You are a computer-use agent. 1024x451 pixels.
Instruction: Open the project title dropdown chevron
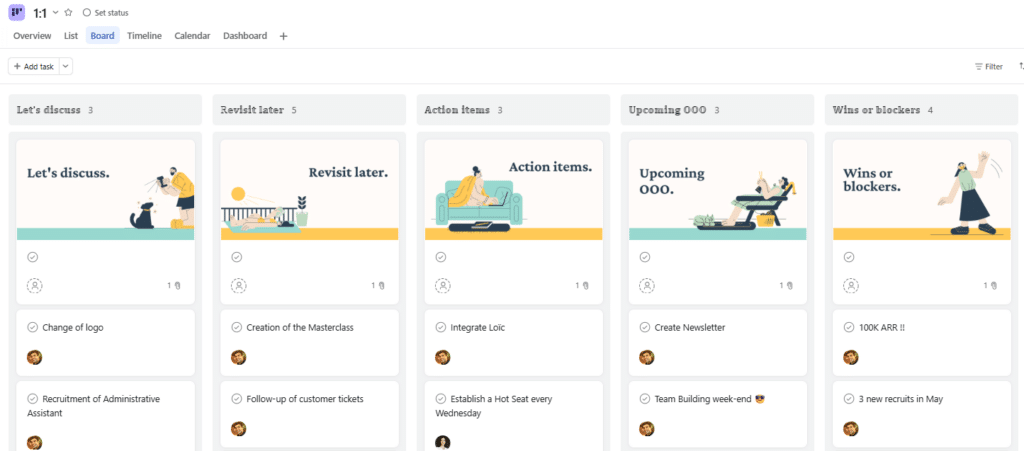coord(56,12)
